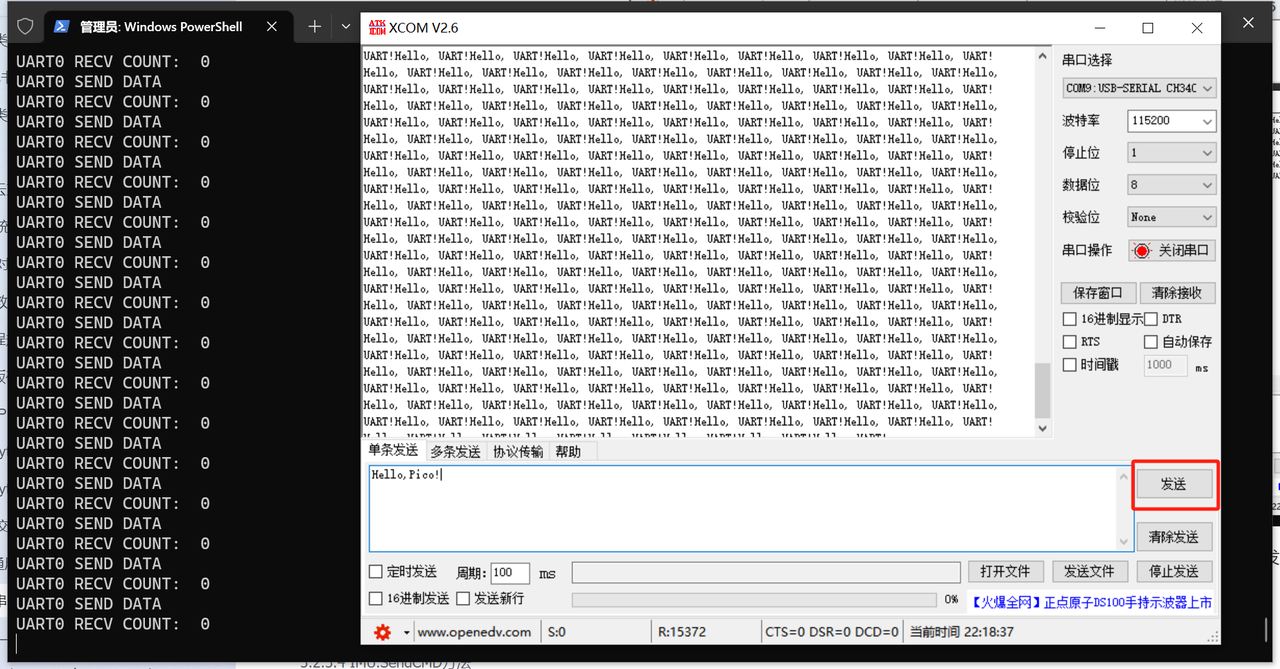The height and width of the screenshot is (669, 1280).
Task: Click 打开文件 button
Action: 1005,572
